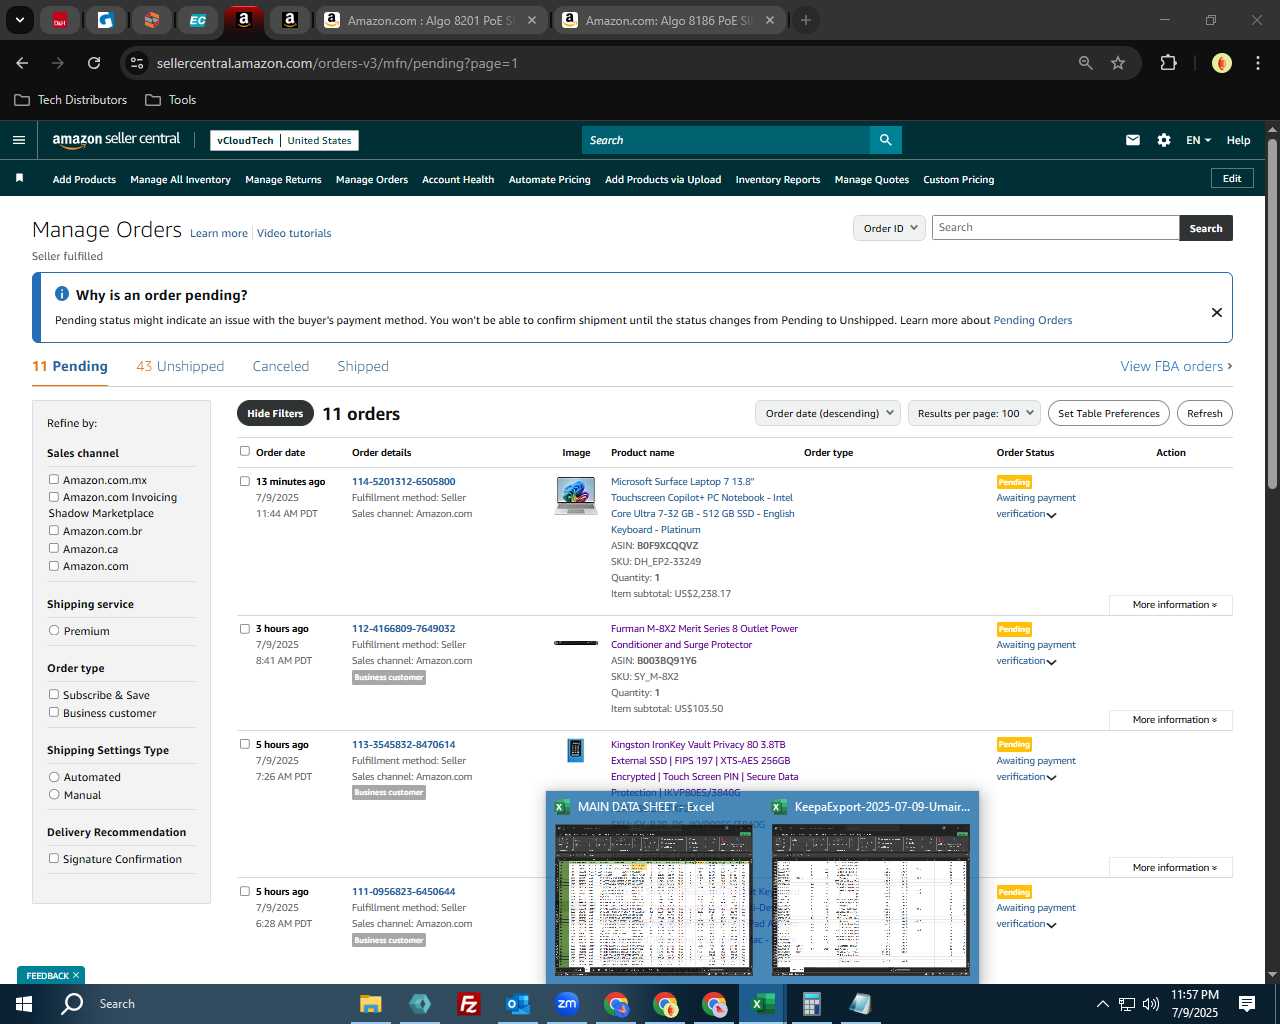Open Manage All Inventory in nav bar
The width and height of the screenshot is (1280, 1024).
[180, 180]
